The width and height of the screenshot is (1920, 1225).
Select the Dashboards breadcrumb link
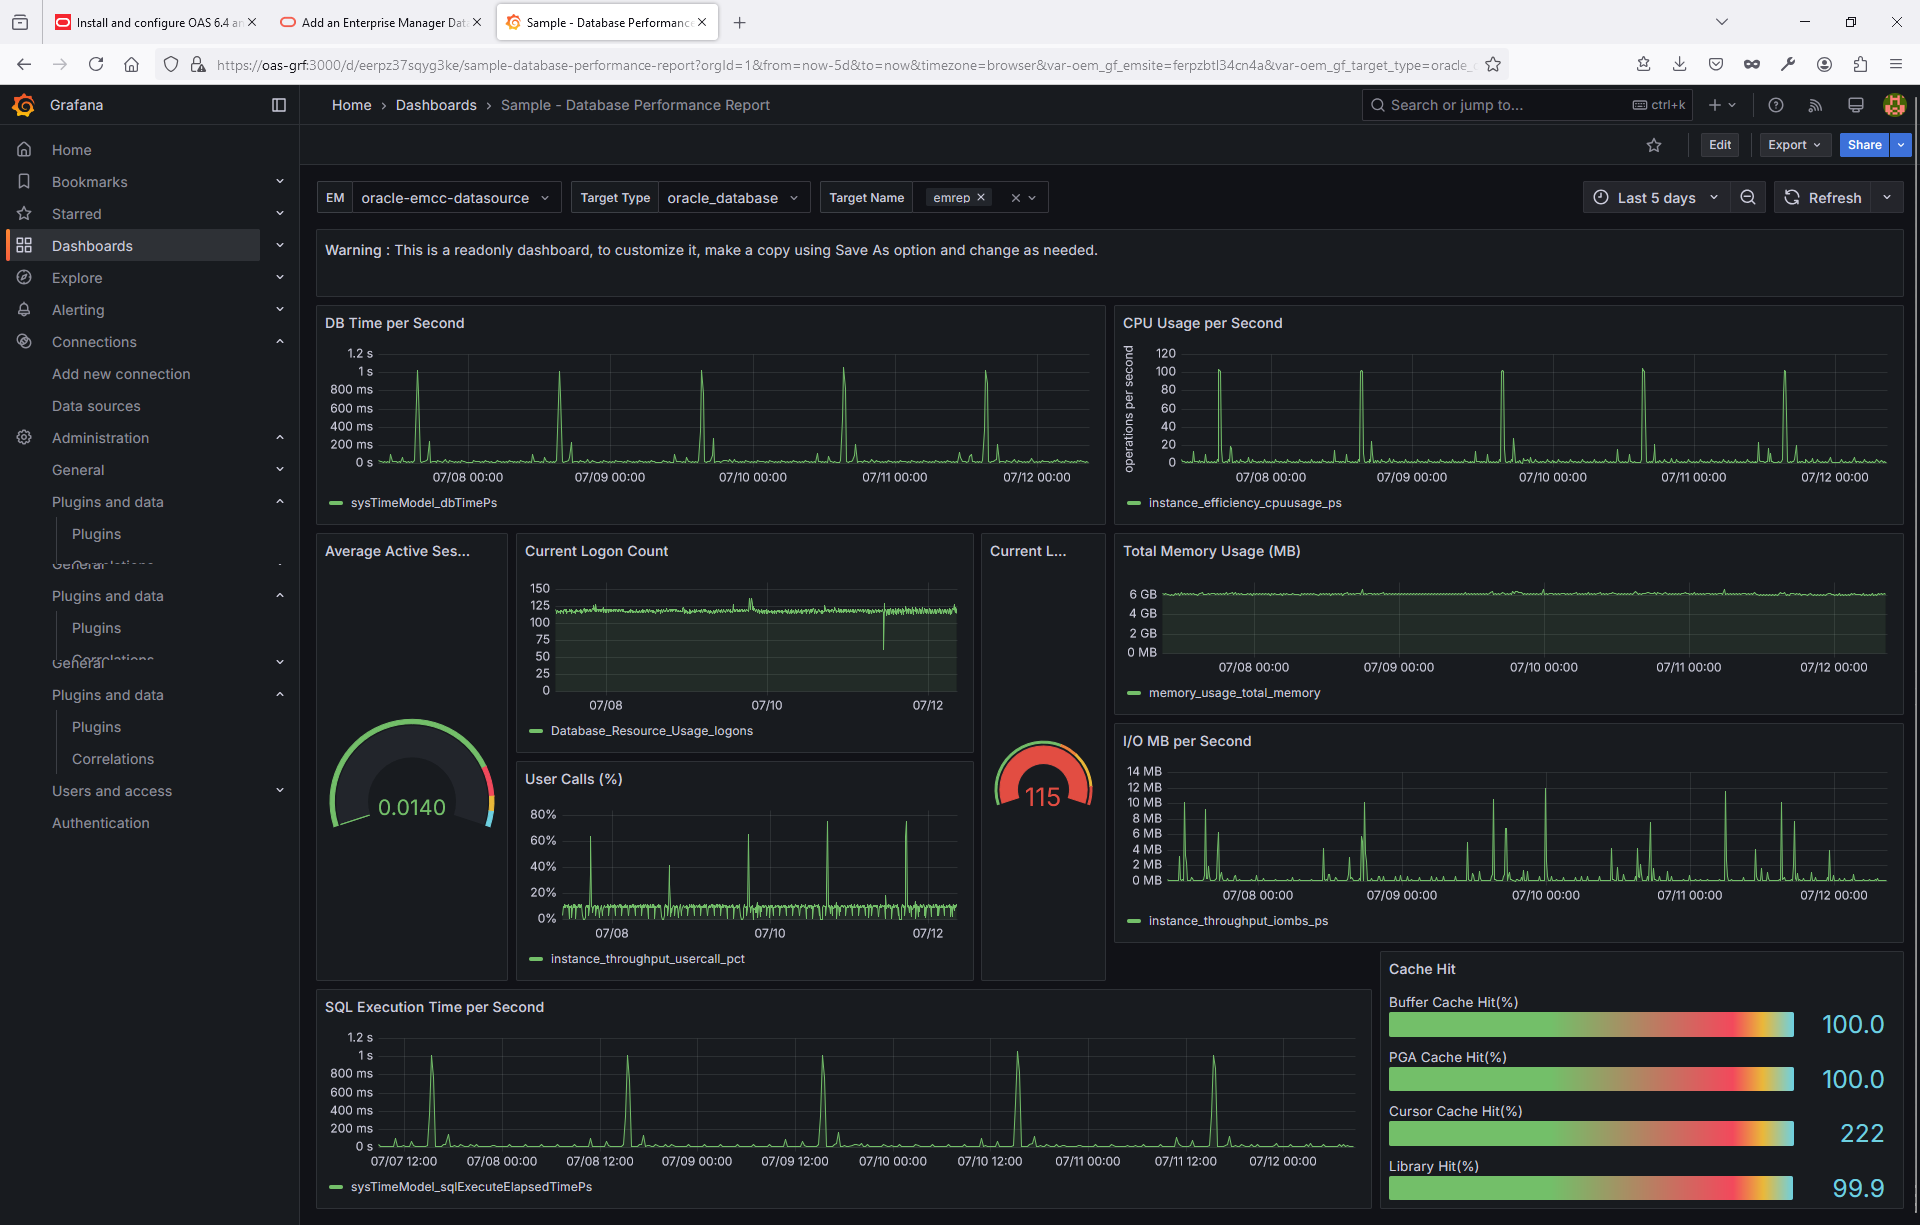coord(436,104)
